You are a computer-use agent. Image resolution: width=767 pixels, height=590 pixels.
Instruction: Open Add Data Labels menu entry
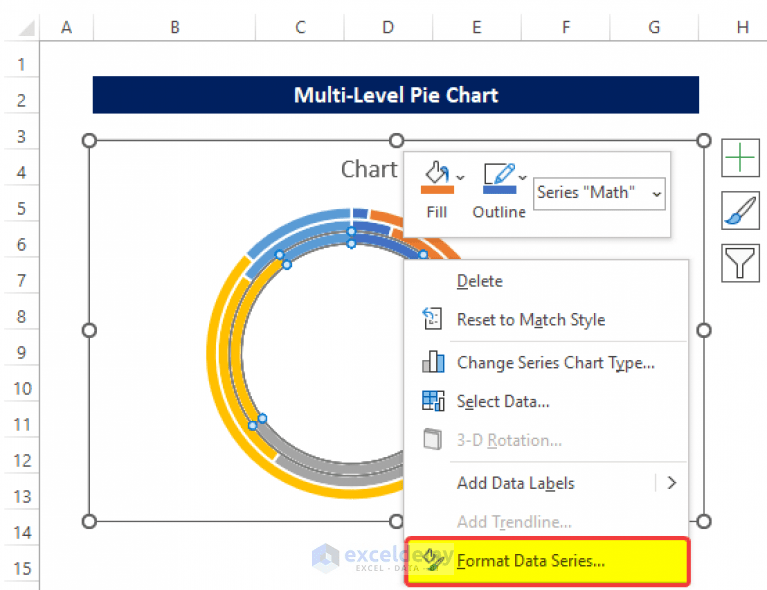(x=516, y=483)
